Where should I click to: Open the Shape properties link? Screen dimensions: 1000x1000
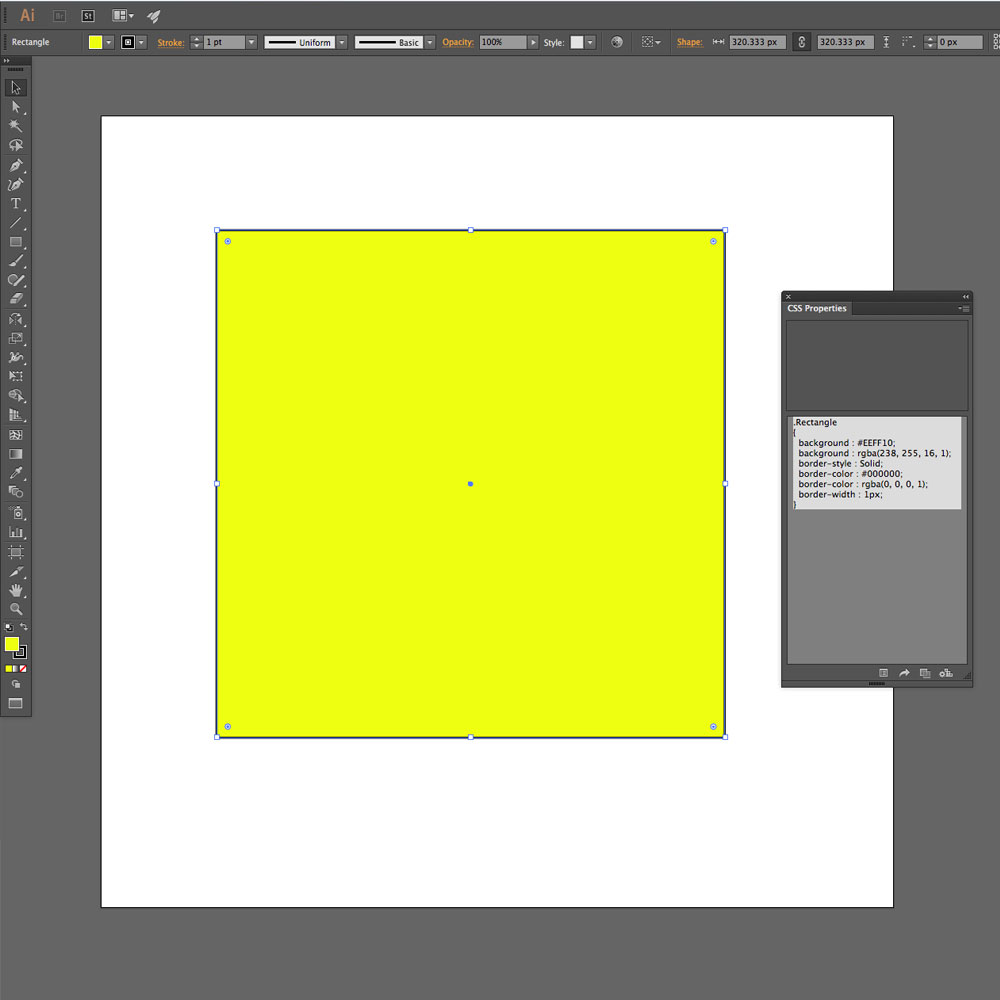click(689, 42)
